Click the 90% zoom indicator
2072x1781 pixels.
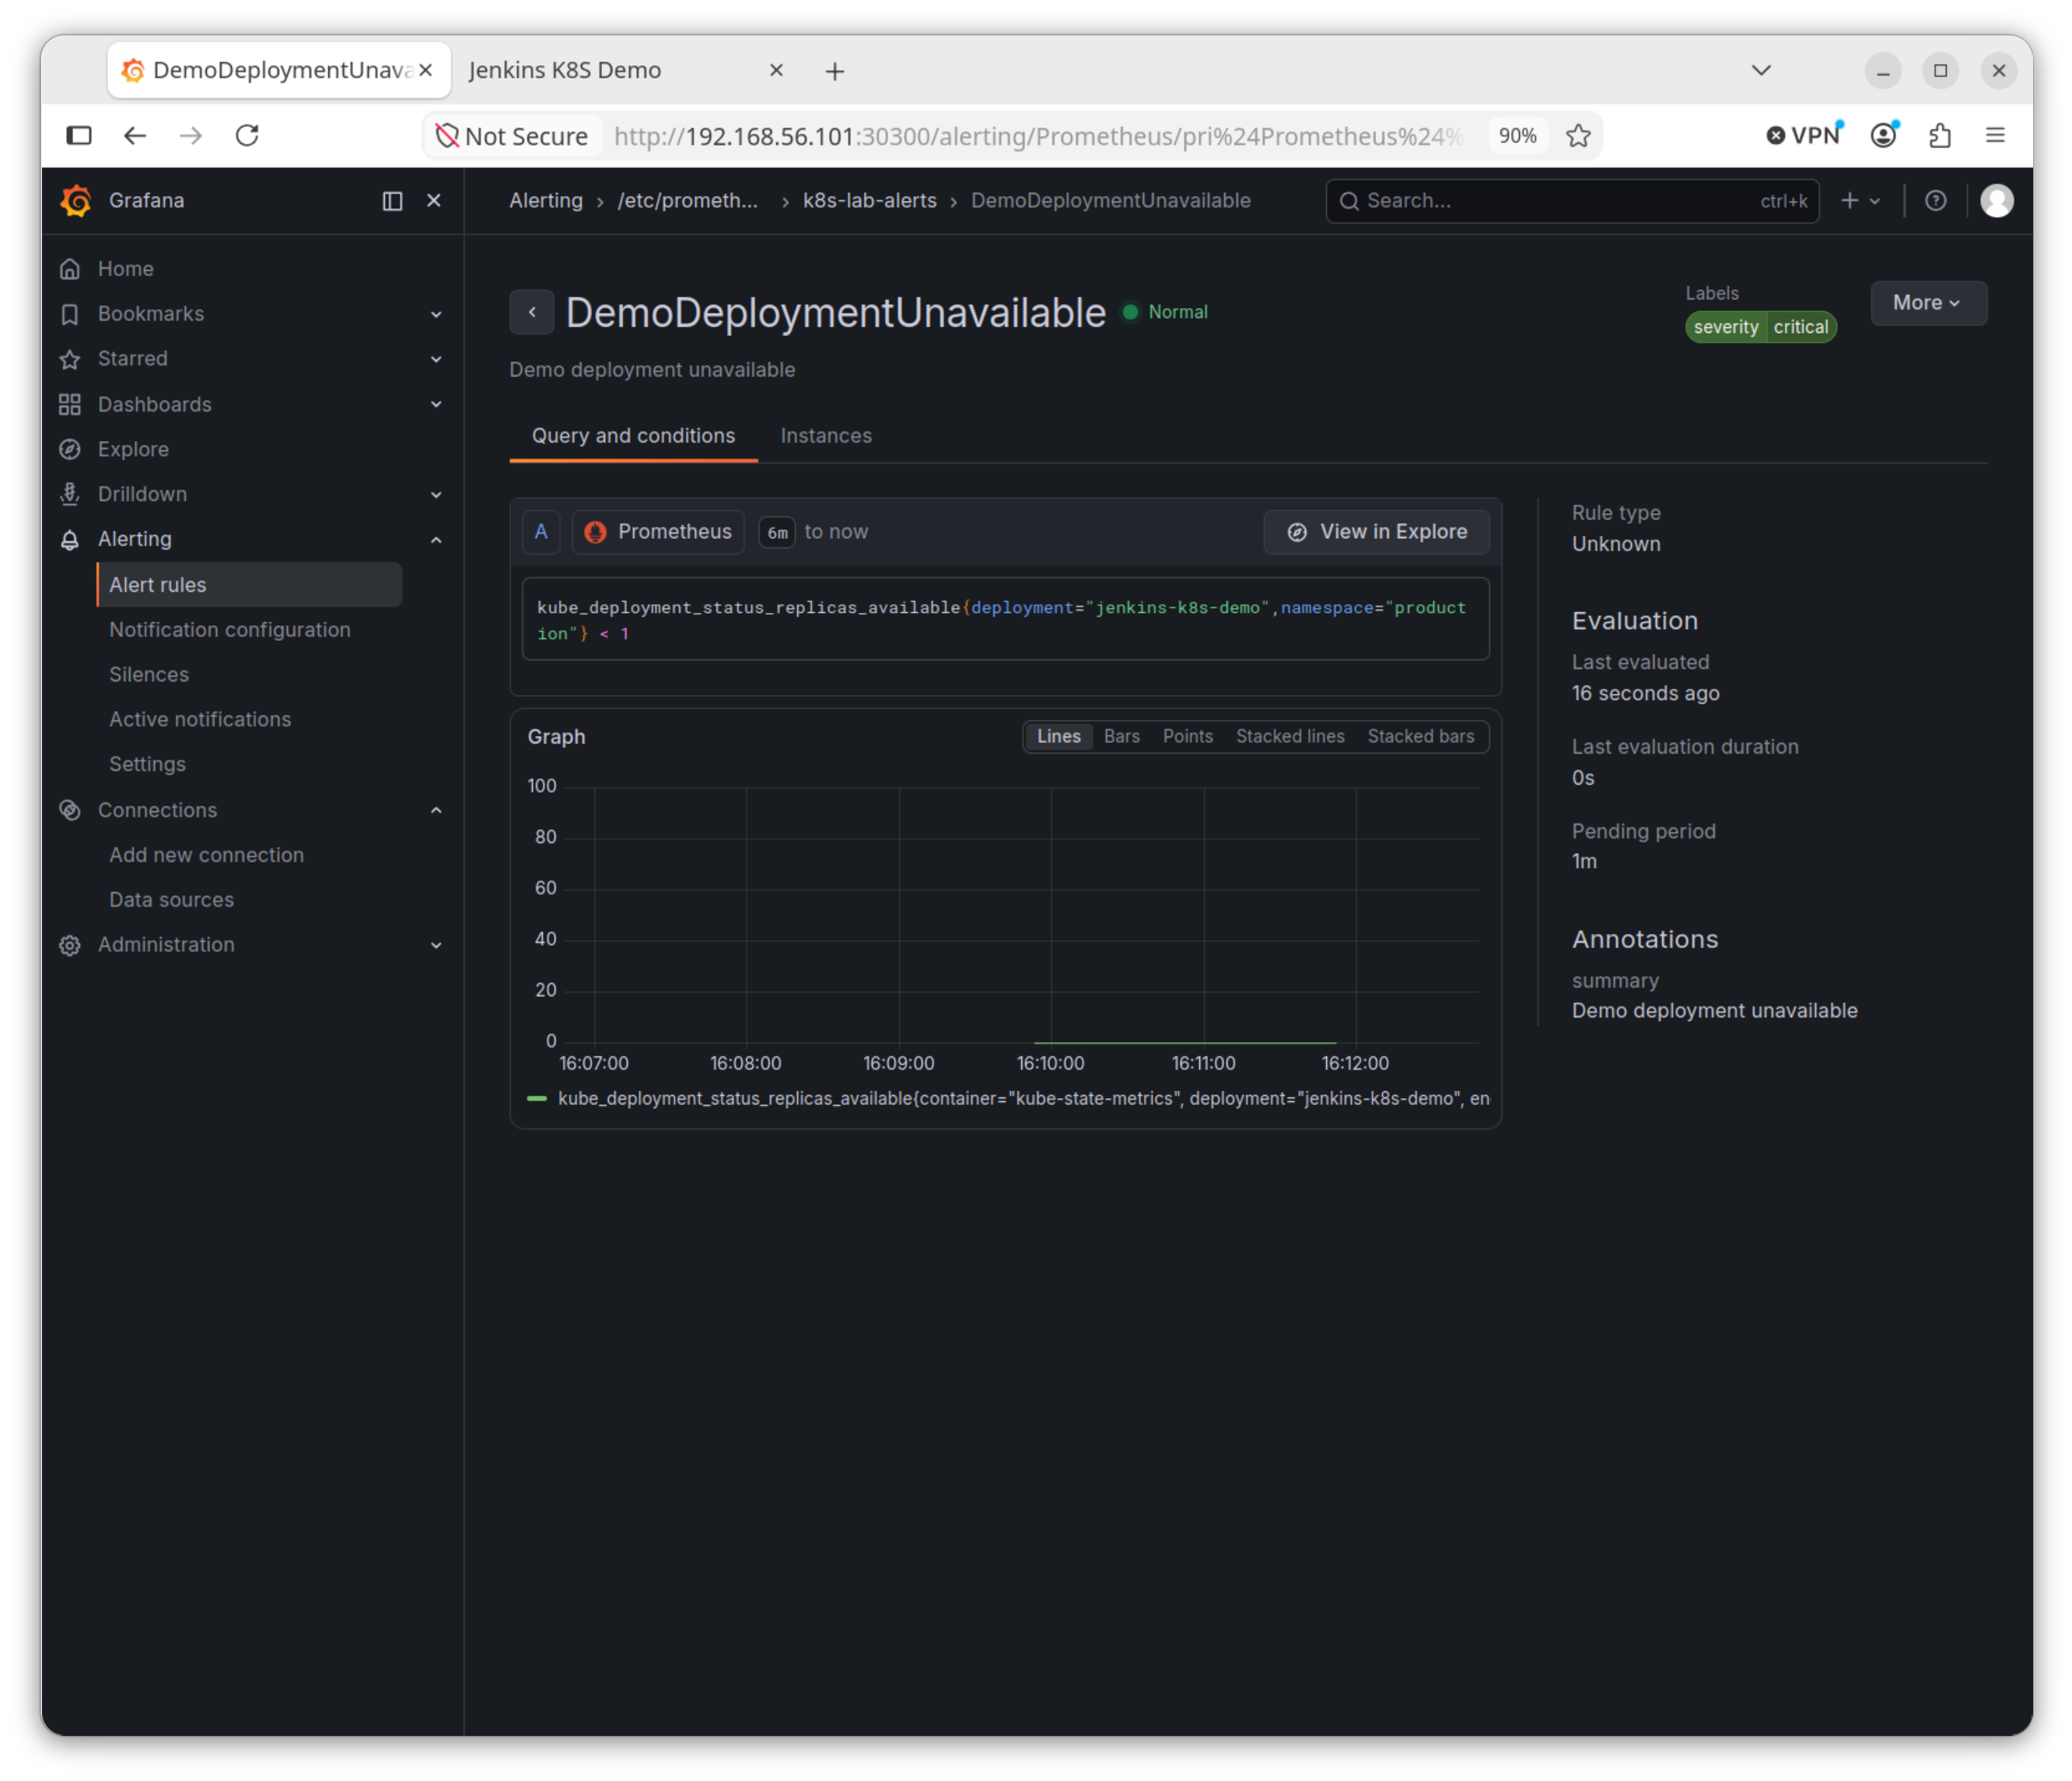1517,136
